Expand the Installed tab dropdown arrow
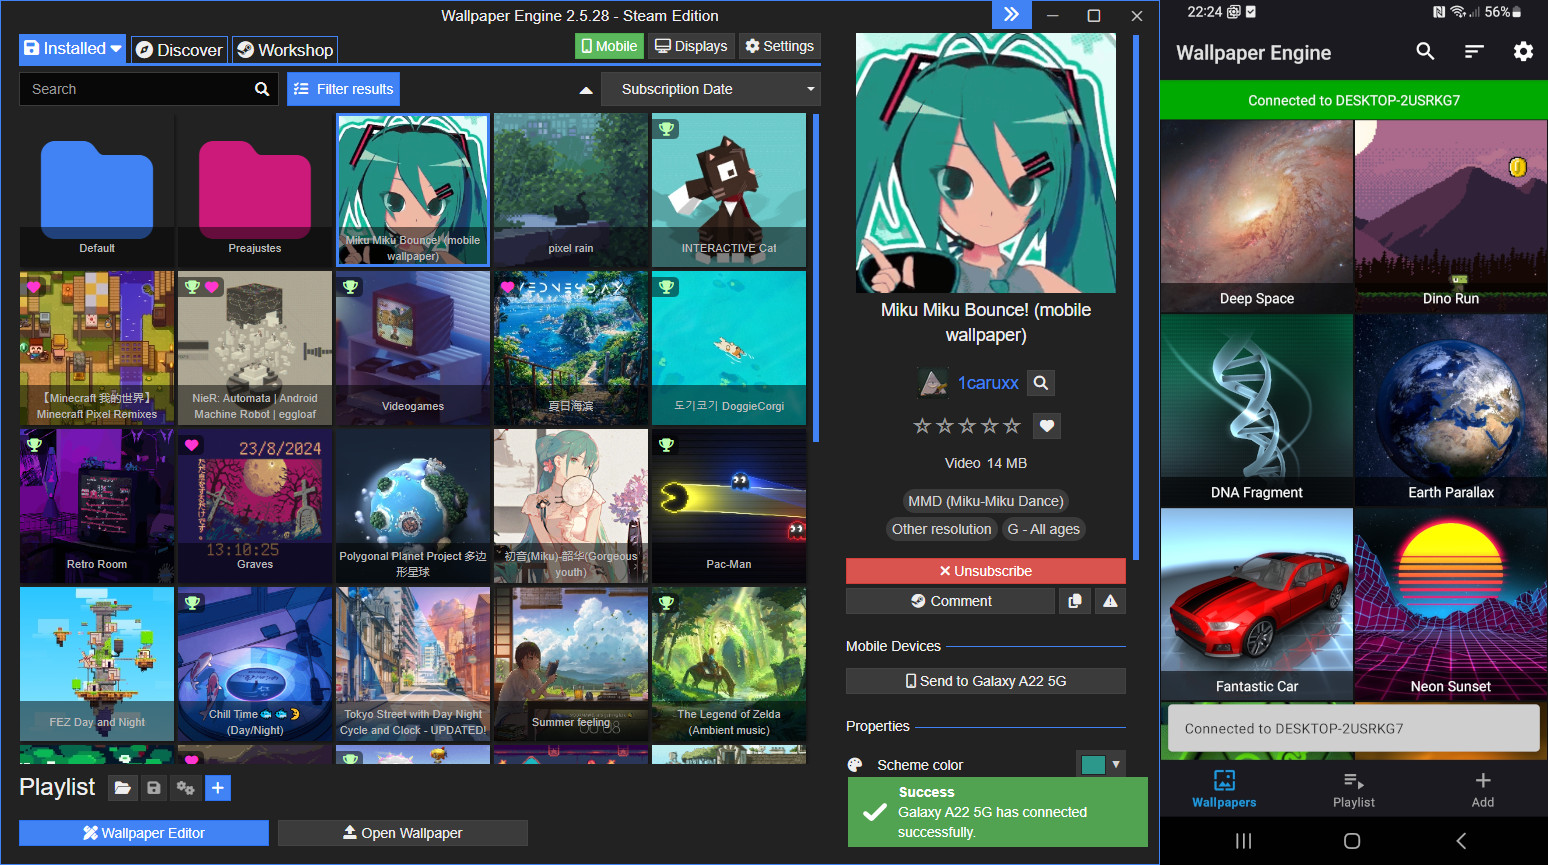The height and width of the screenshot is (865, 1548). [x=116, y=49]
